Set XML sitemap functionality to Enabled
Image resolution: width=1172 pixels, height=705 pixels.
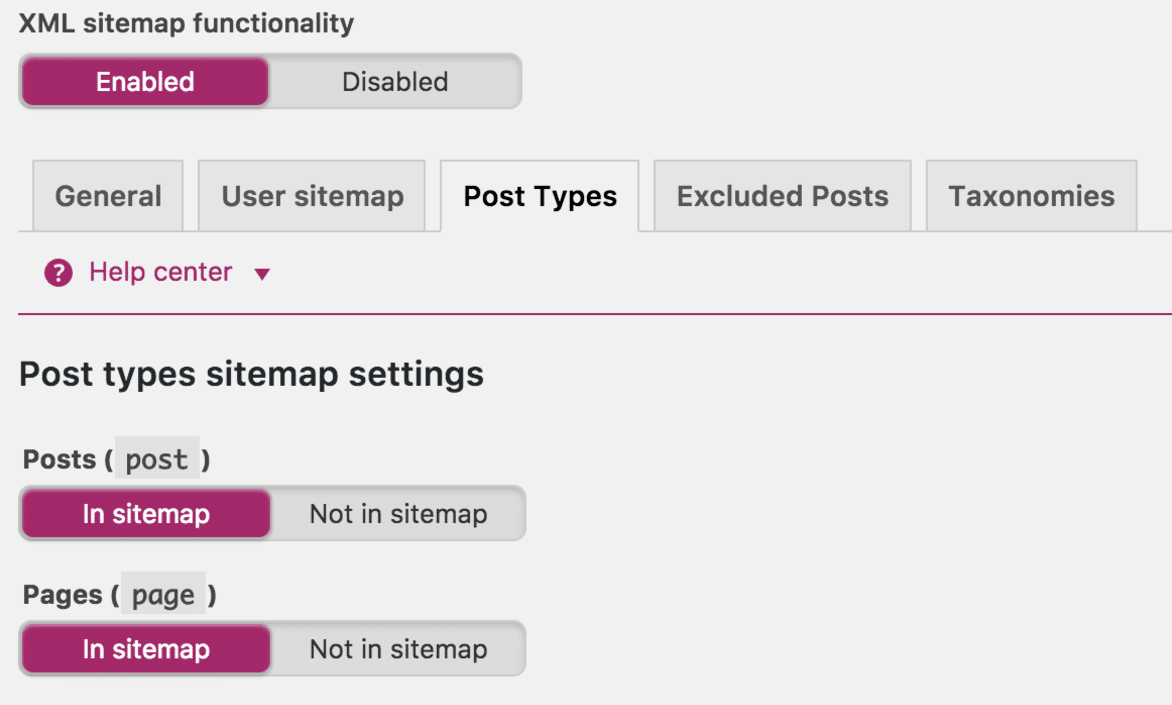145,81
